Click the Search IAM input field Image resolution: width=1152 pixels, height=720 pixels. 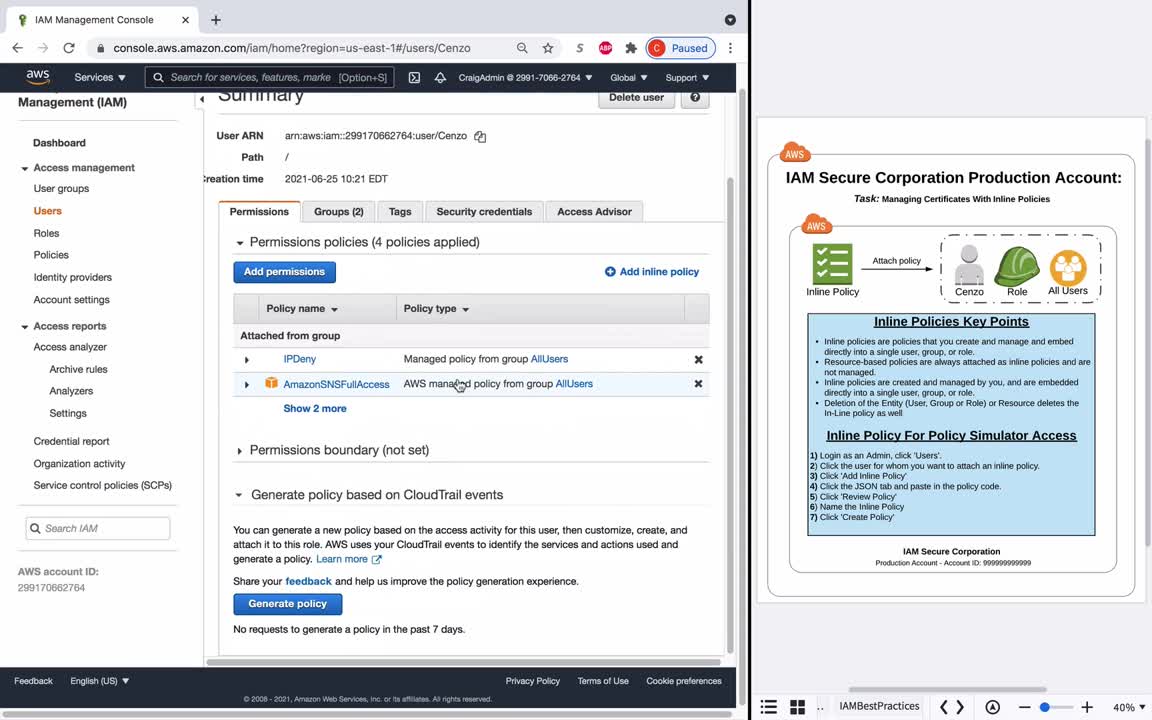pos(98,528)
